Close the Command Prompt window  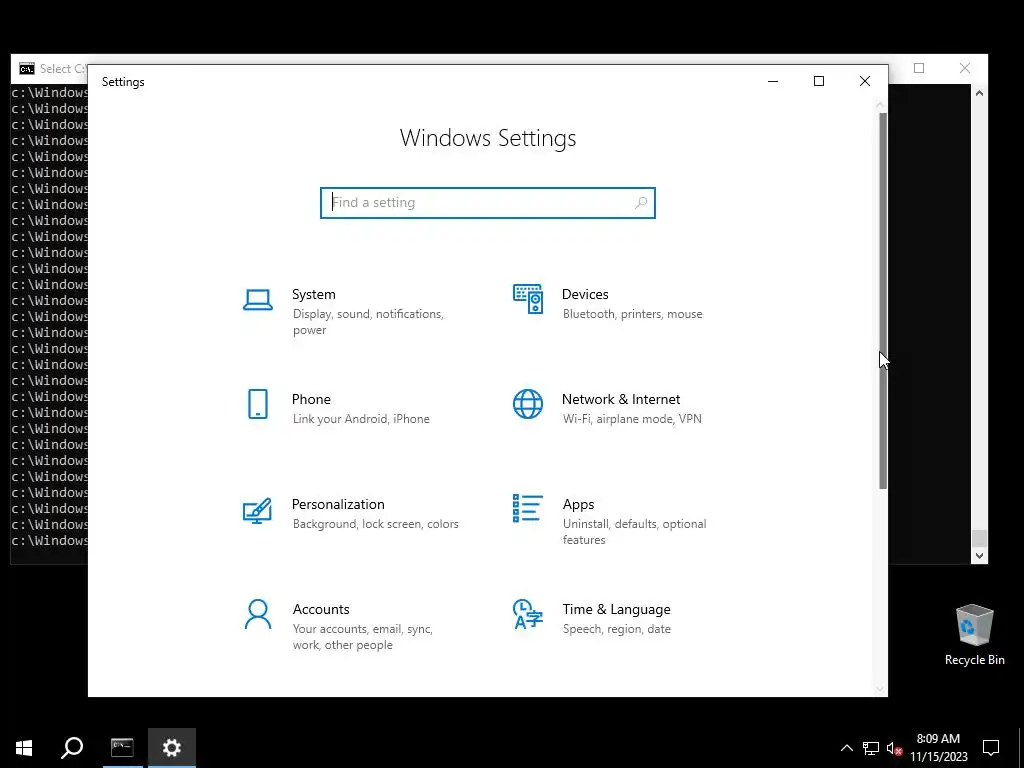click(x=965, y=68)
